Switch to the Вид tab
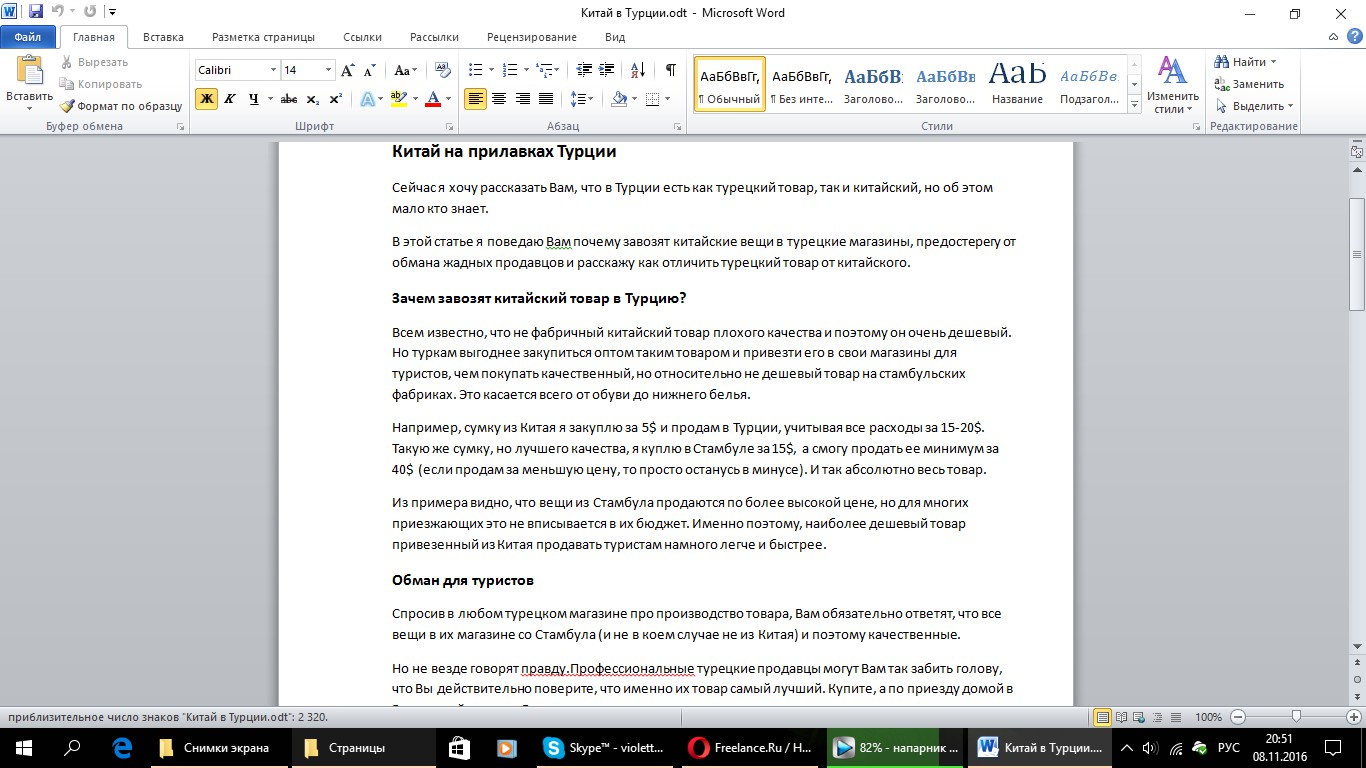The width and height of the screenshot is (1366, 768). click(615, 37)
